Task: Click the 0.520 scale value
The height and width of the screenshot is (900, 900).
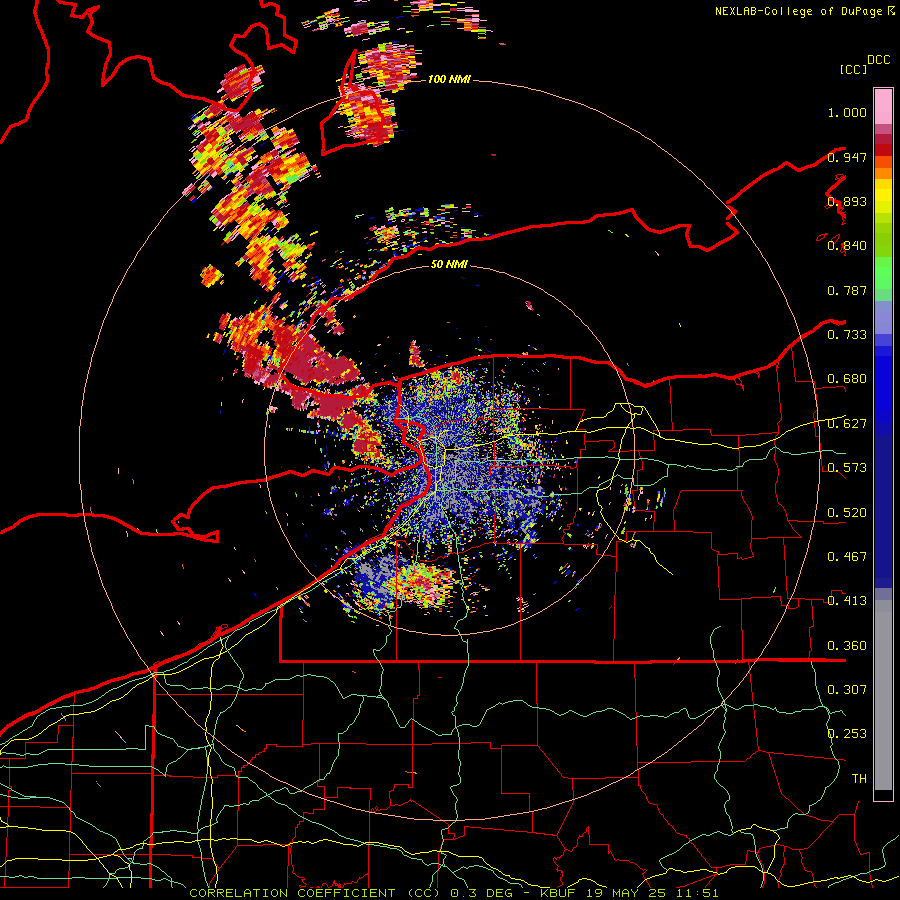Action: (x=847, y=512)
